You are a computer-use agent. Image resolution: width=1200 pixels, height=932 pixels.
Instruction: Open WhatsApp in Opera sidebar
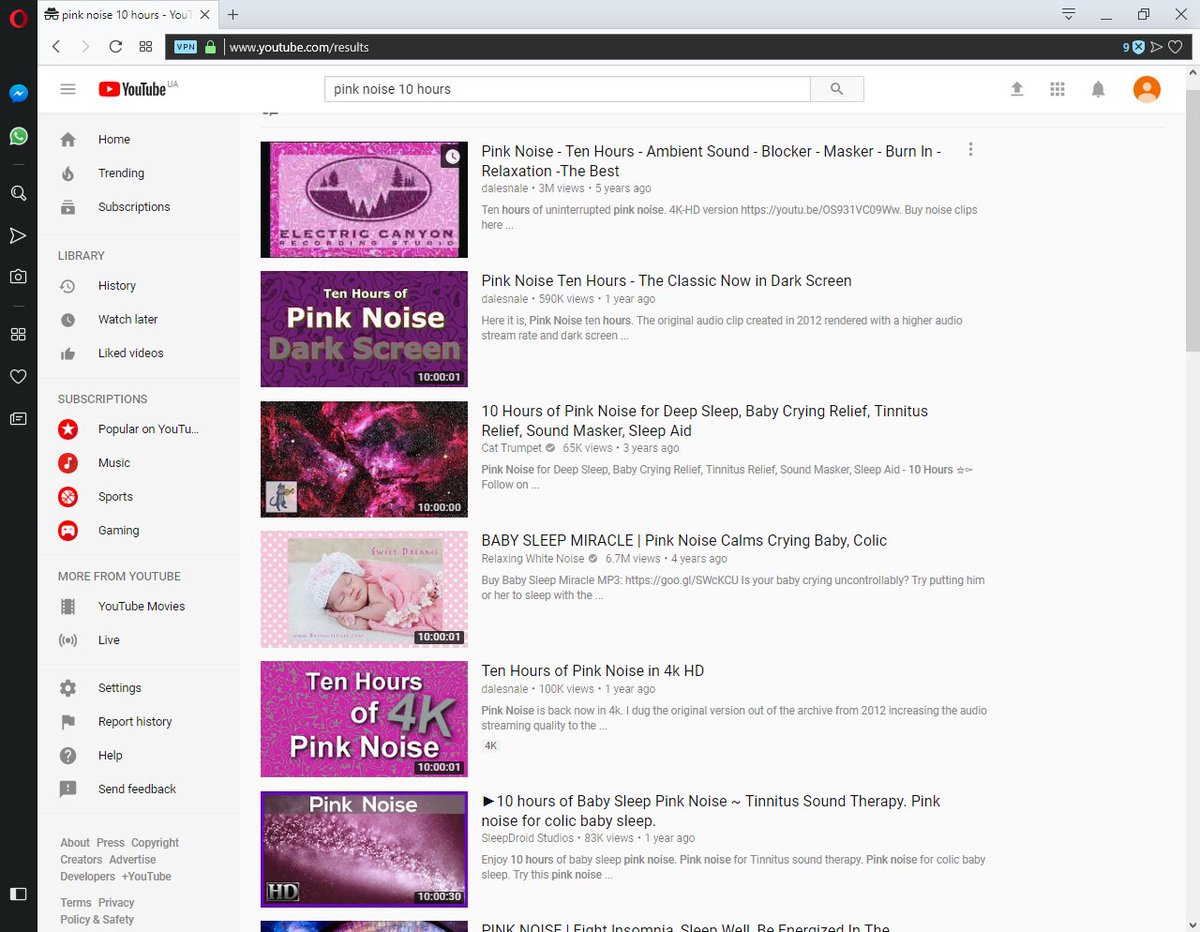click(18, 136)
